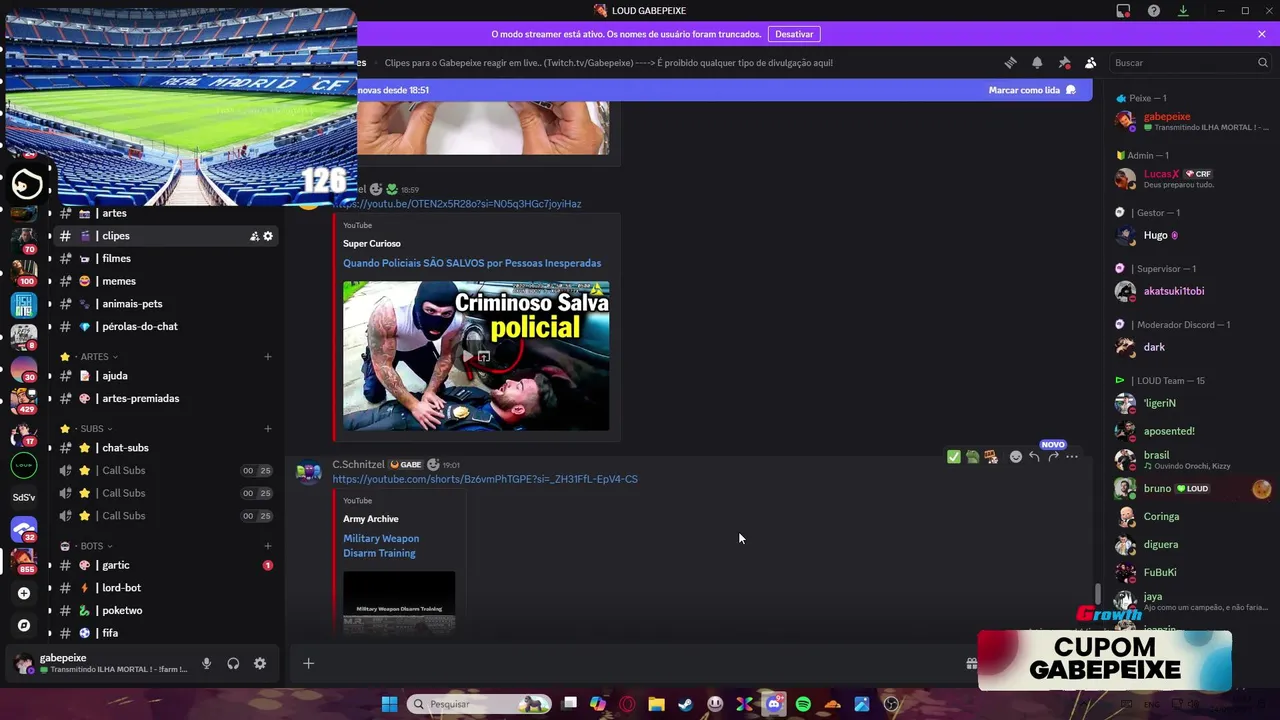The width and height of the screenshot is (1280, 720).
Task: Open Discord help icon
Action: click(1154, 11)
